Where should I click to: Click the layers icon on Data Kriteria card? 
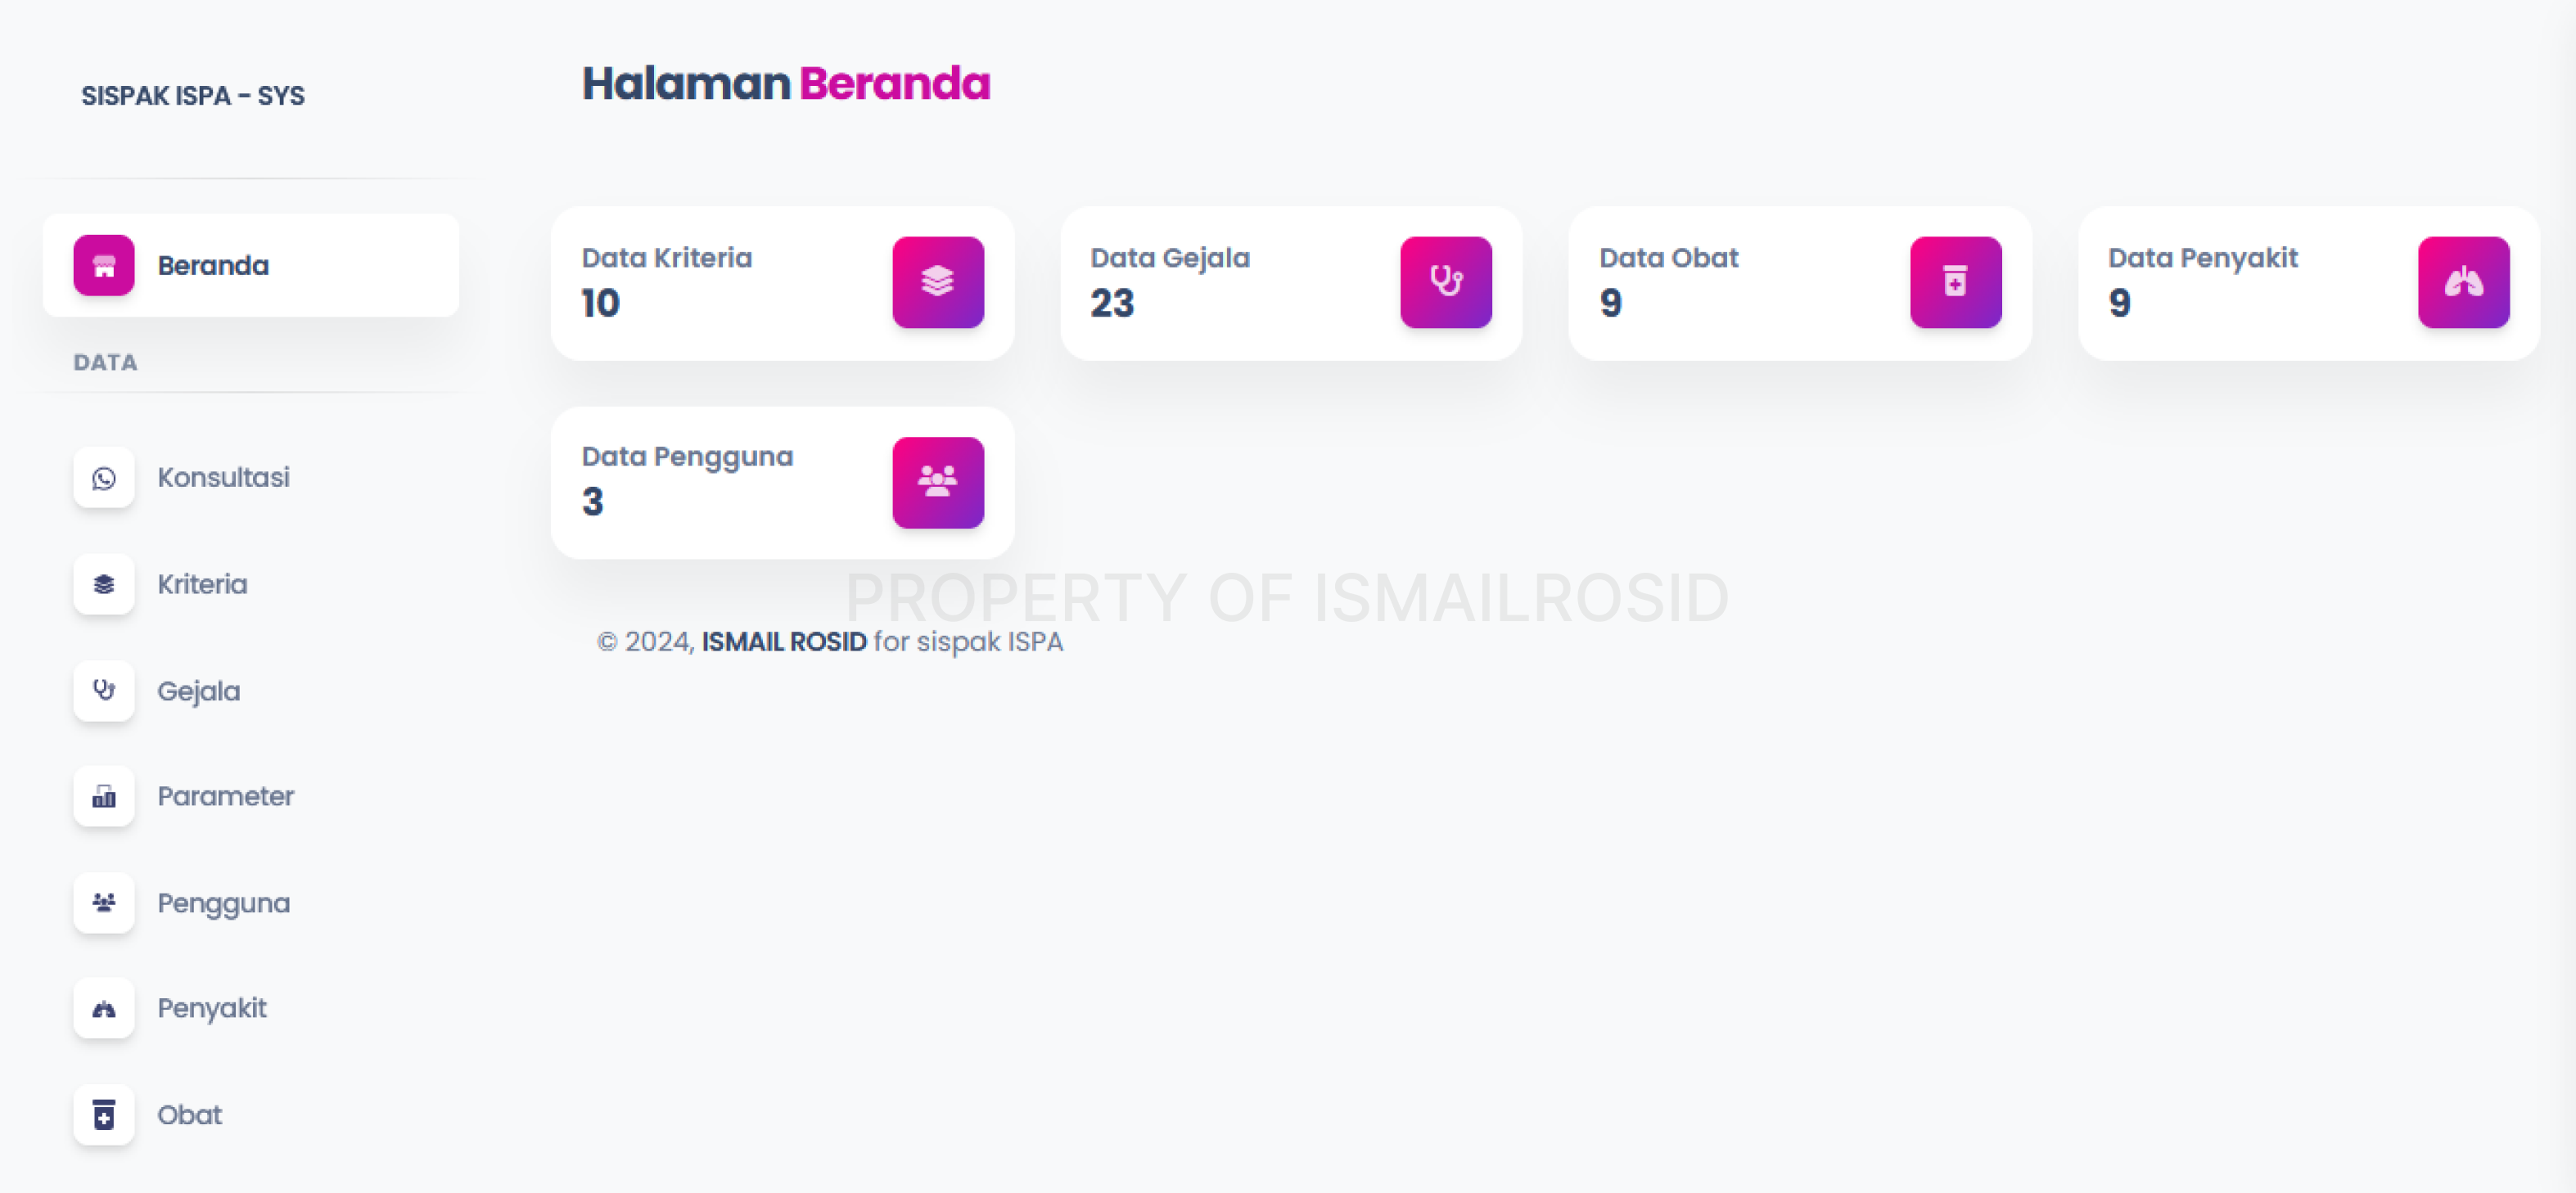[x=937, y=282]
